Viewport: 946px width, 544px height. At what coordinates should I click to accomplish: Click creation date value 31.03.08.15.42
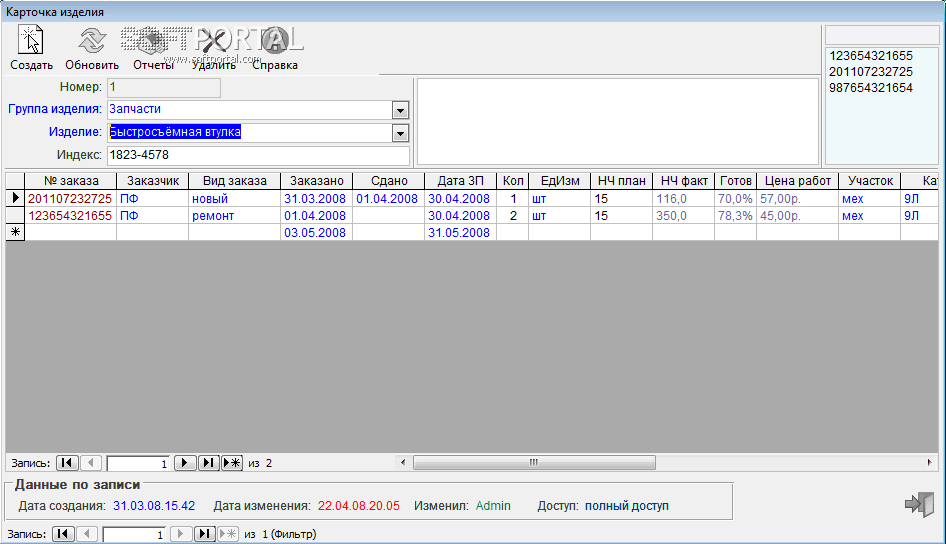click(x=154, y=506)
